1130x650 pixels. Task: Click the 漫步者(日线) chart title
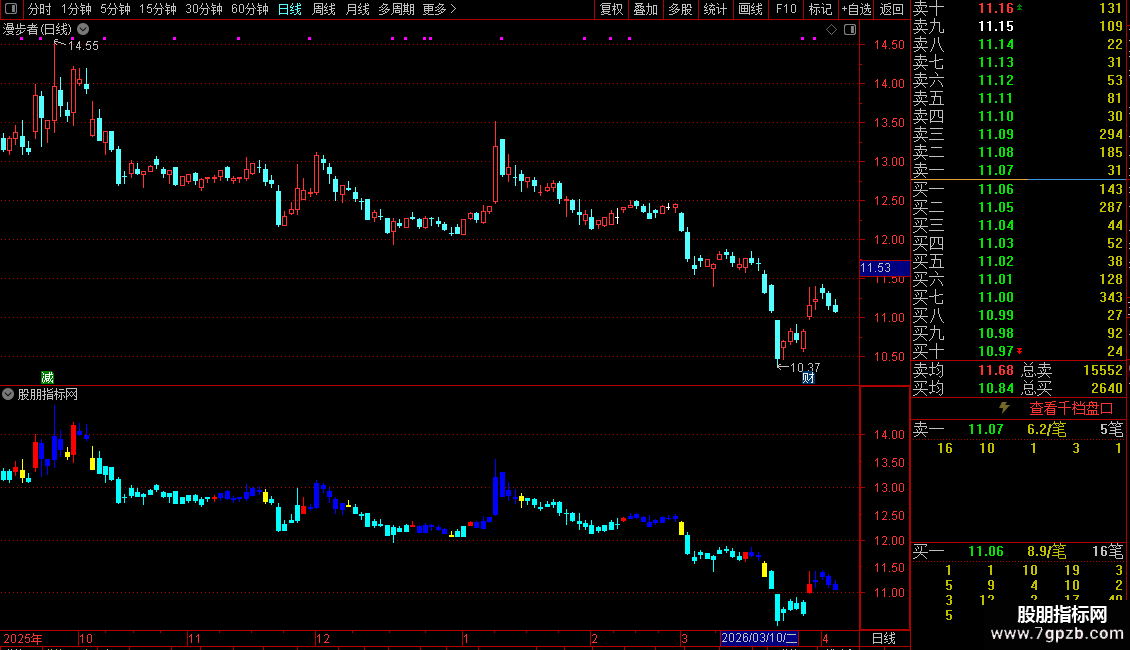coord(37,30)
